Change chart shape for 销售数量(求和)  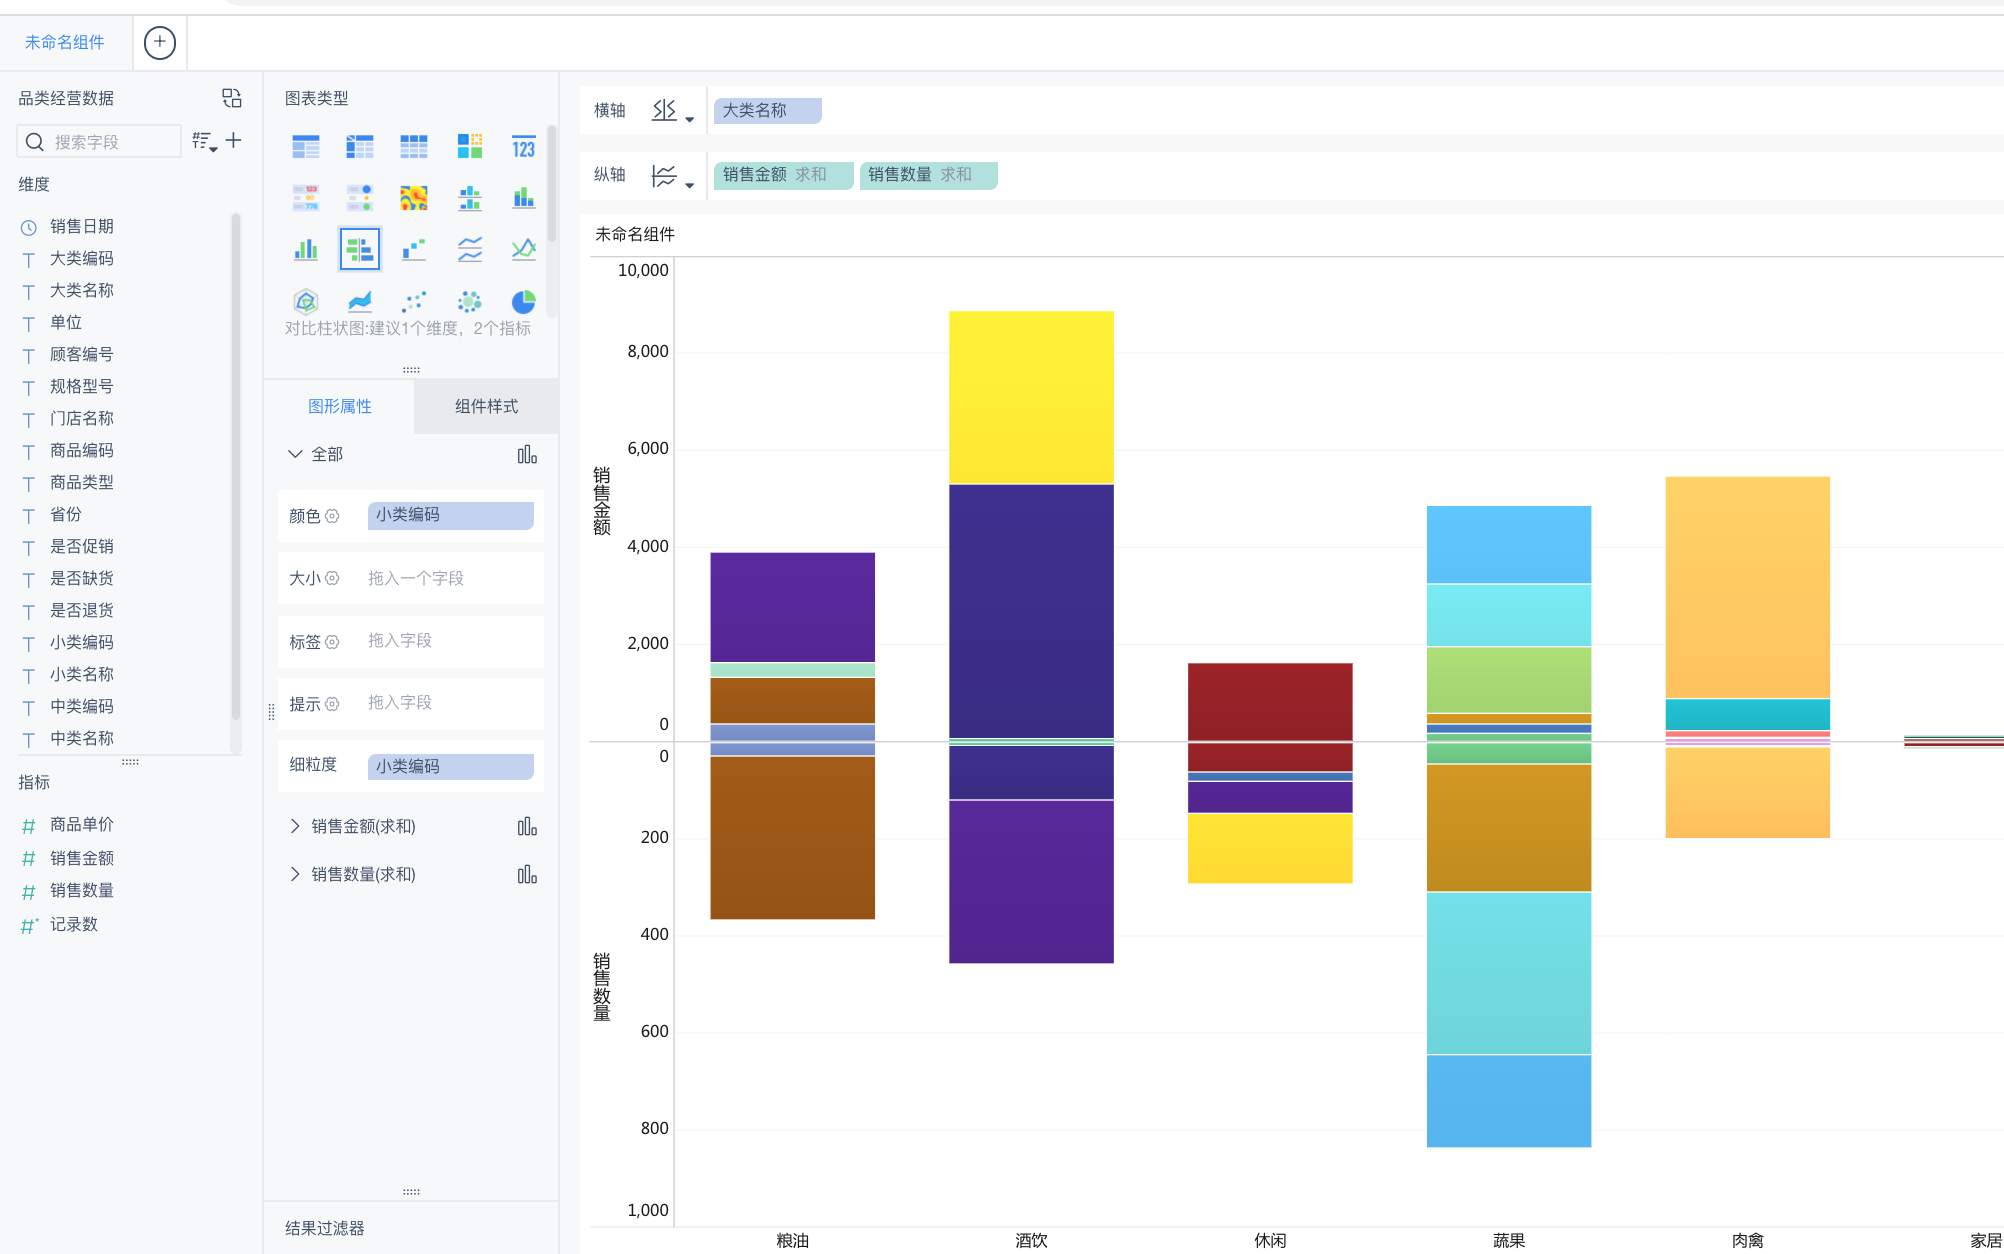pyautogui.click(x=527, y=875)
